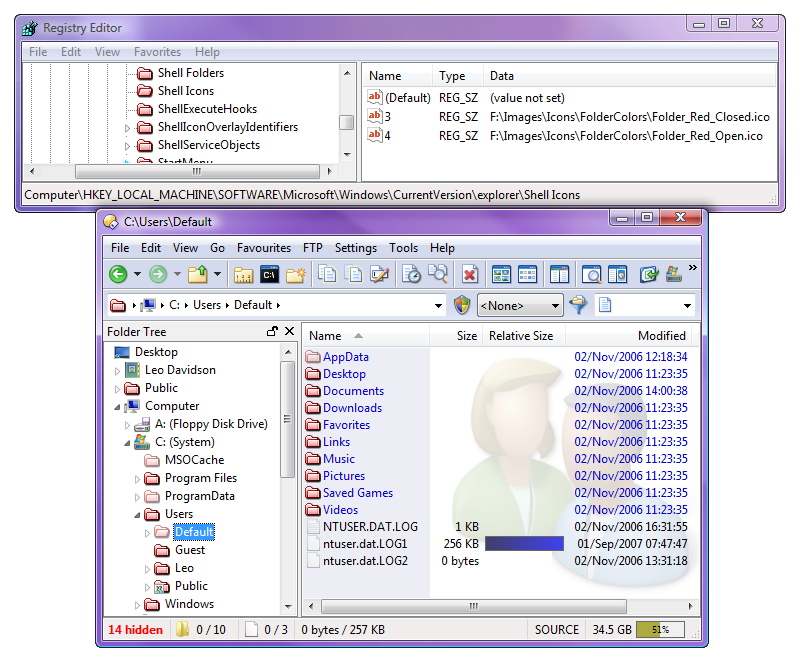Open the Go menu
The image size is (804, 666).
click(217, 248)
